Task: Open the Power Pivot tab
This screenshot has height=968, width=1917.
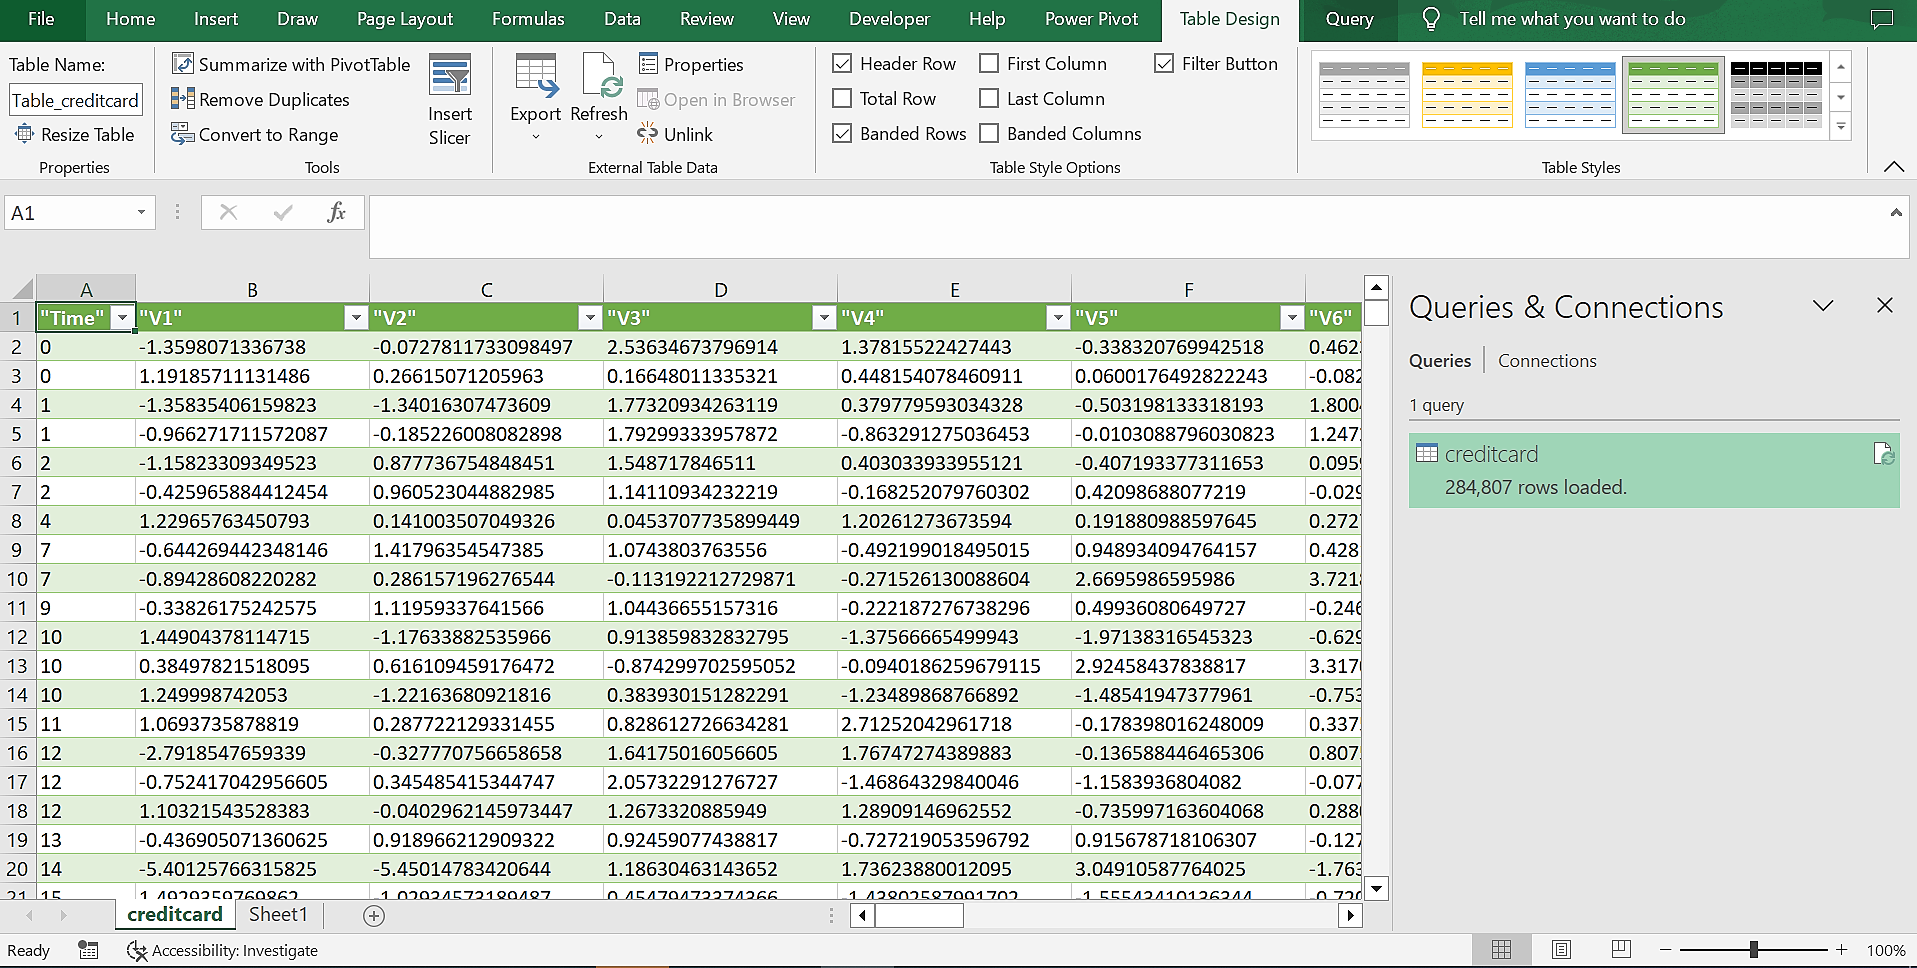Action: pos(1091,19)
